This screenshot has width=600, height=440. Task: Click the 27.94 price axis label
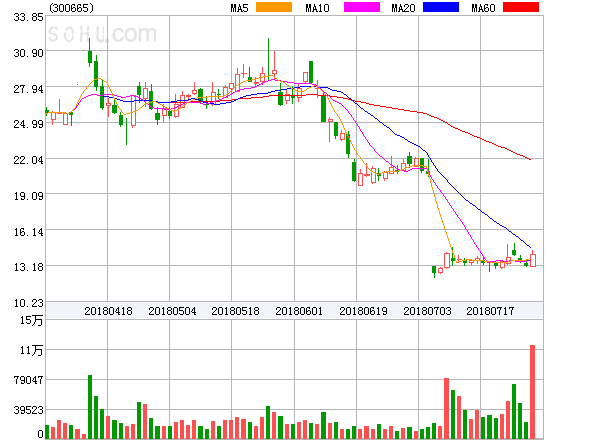(28, 89)
